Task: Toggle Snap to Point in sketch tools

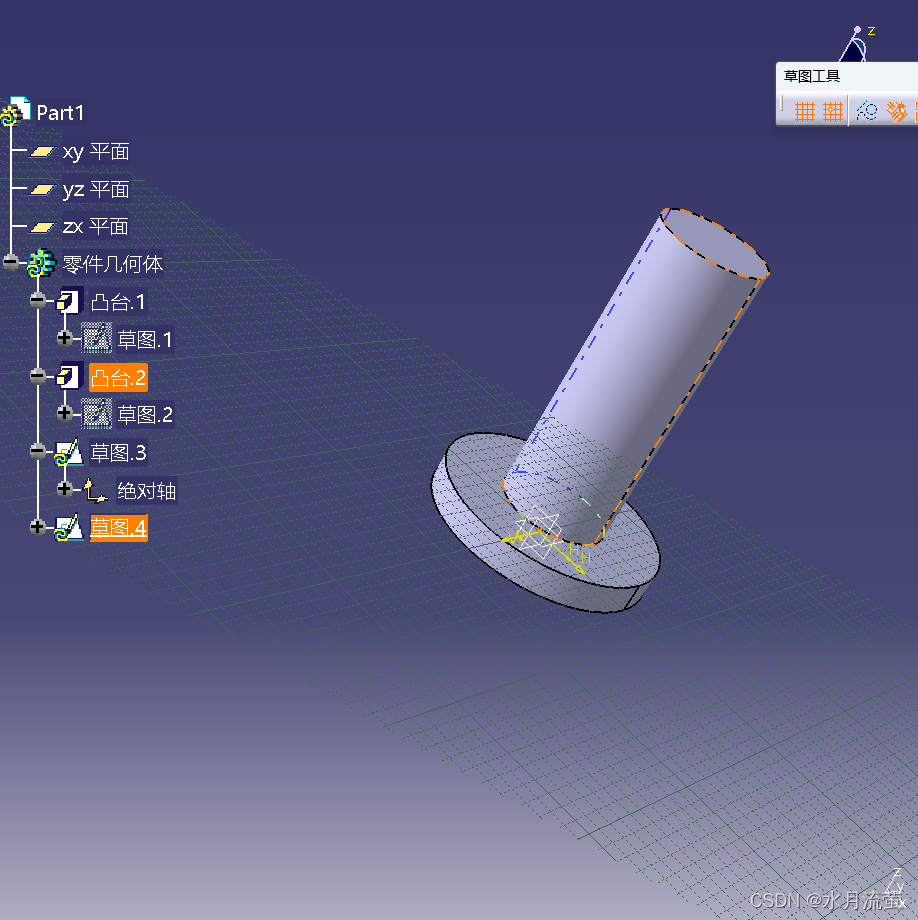Action: 833,111
